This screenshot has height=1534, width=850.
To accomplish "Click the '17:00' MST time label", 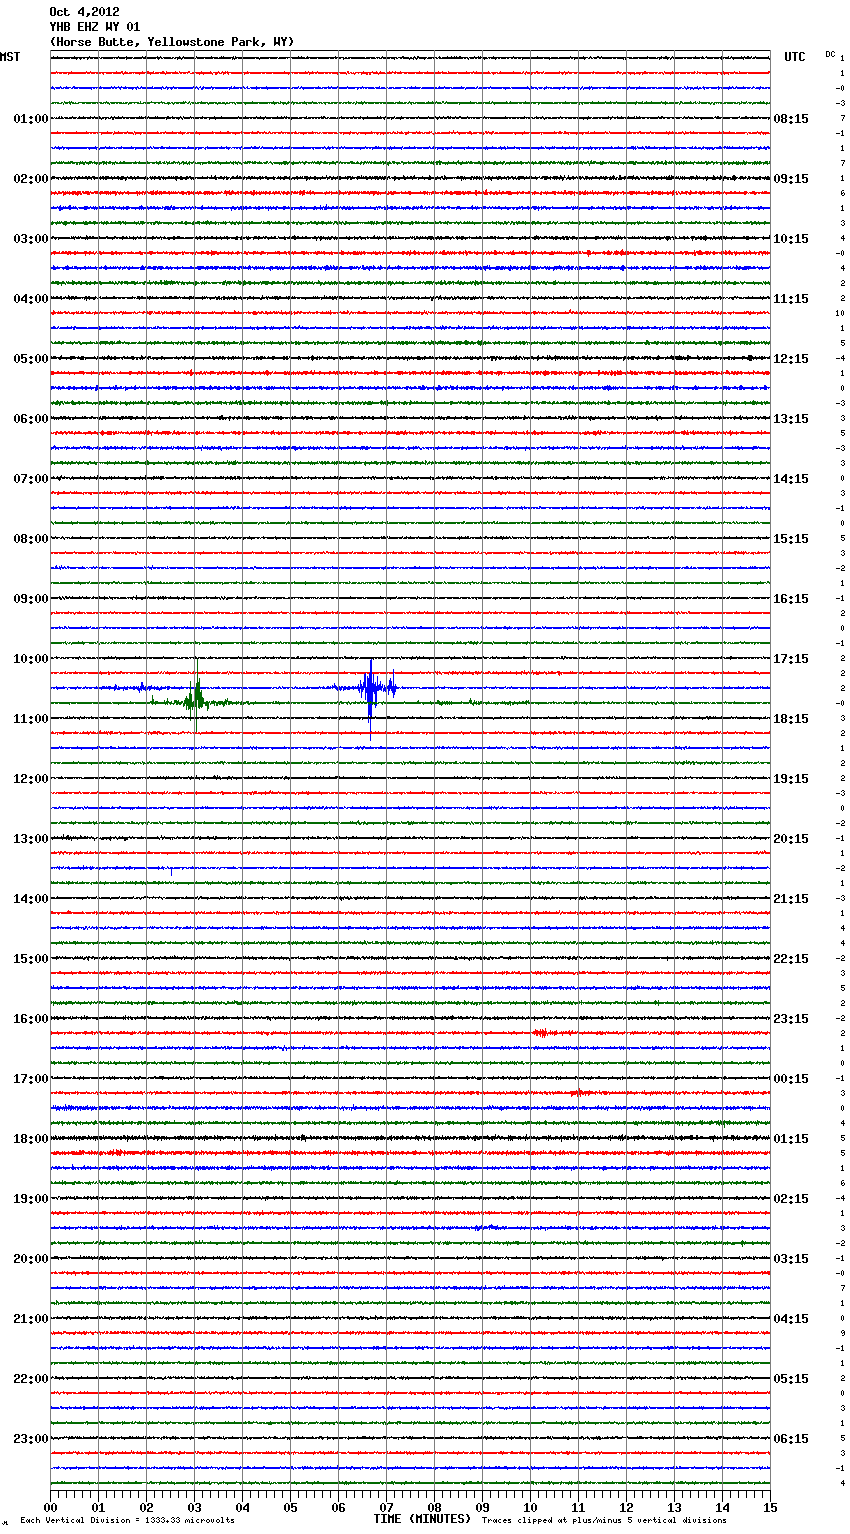I will (x=31, y=1079).
